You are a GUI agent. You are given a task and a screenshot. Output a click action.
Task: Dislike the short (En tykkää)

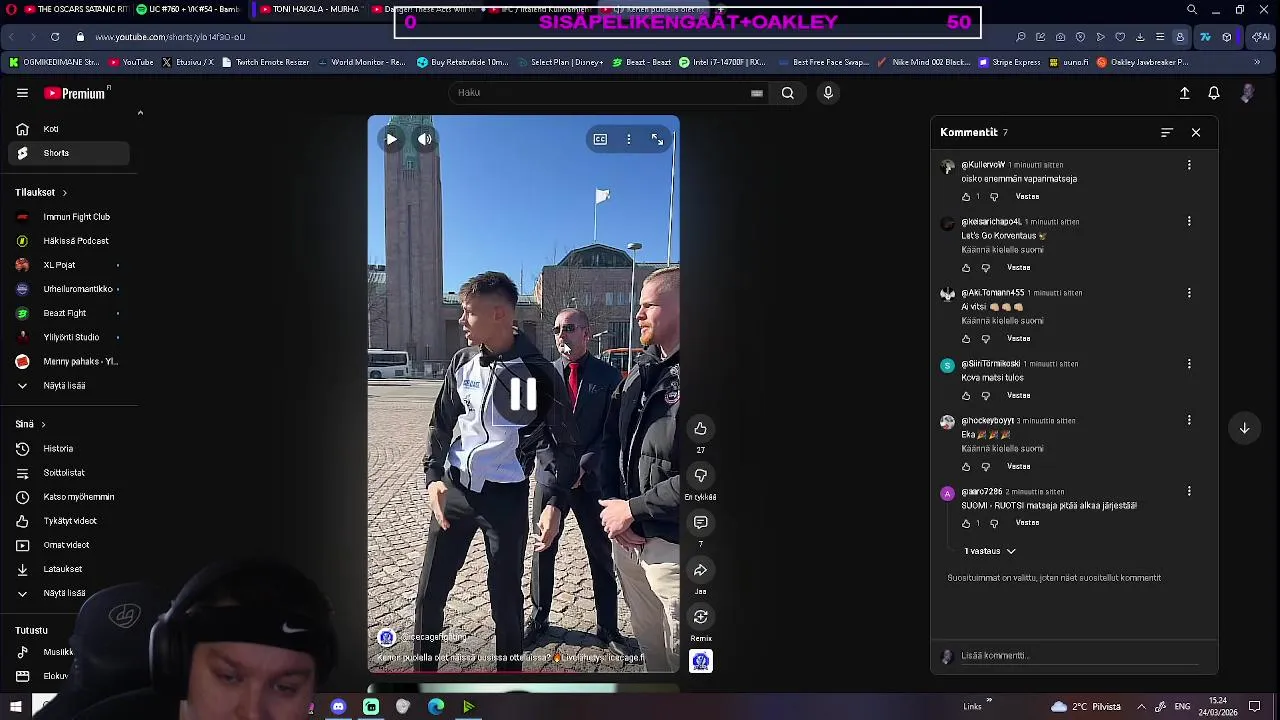tap(701, 476)
